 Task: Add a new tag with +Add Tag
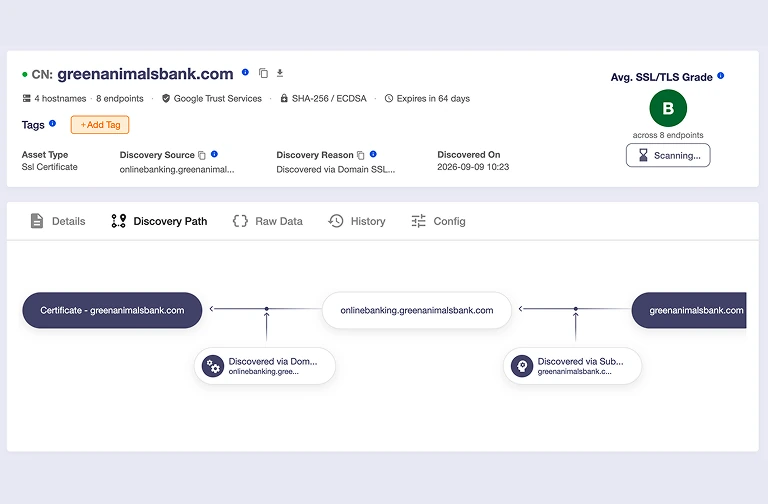tap(100, 125)
